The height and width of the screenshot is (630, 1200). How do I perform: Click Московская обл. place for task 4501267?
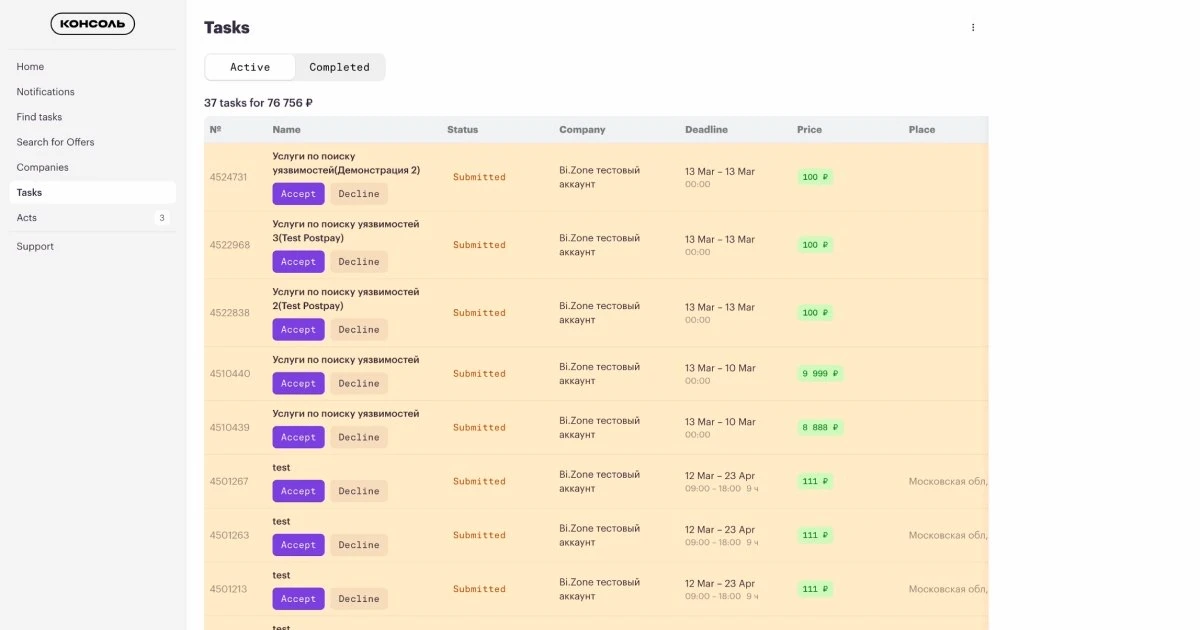pos(948,482)
